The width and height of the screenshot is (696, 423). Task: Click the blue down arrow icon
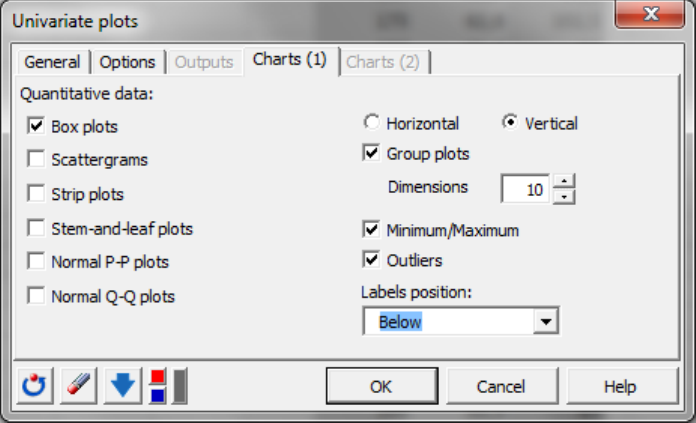(123, 385)
